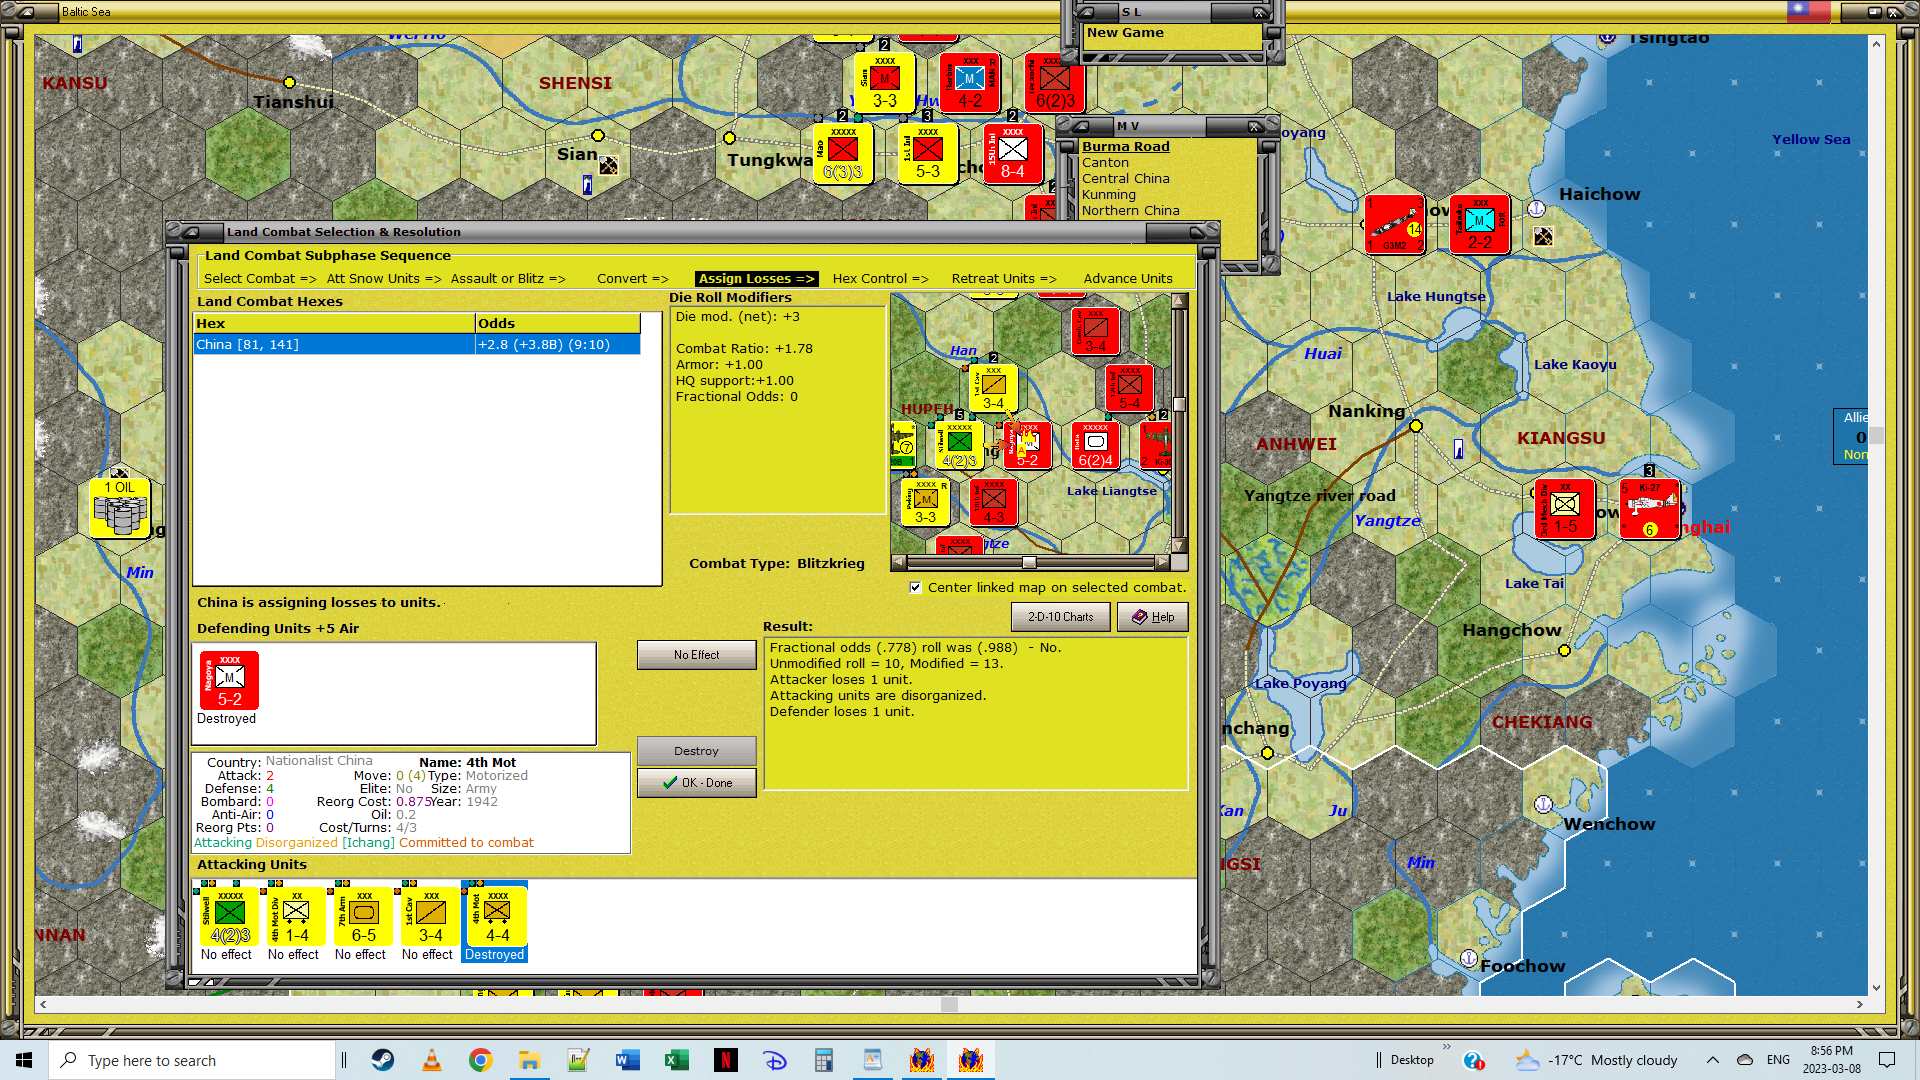The image size is (1920, 1080).
Task: Toggle Center linked map on selected combat
Action: [915, 588]
